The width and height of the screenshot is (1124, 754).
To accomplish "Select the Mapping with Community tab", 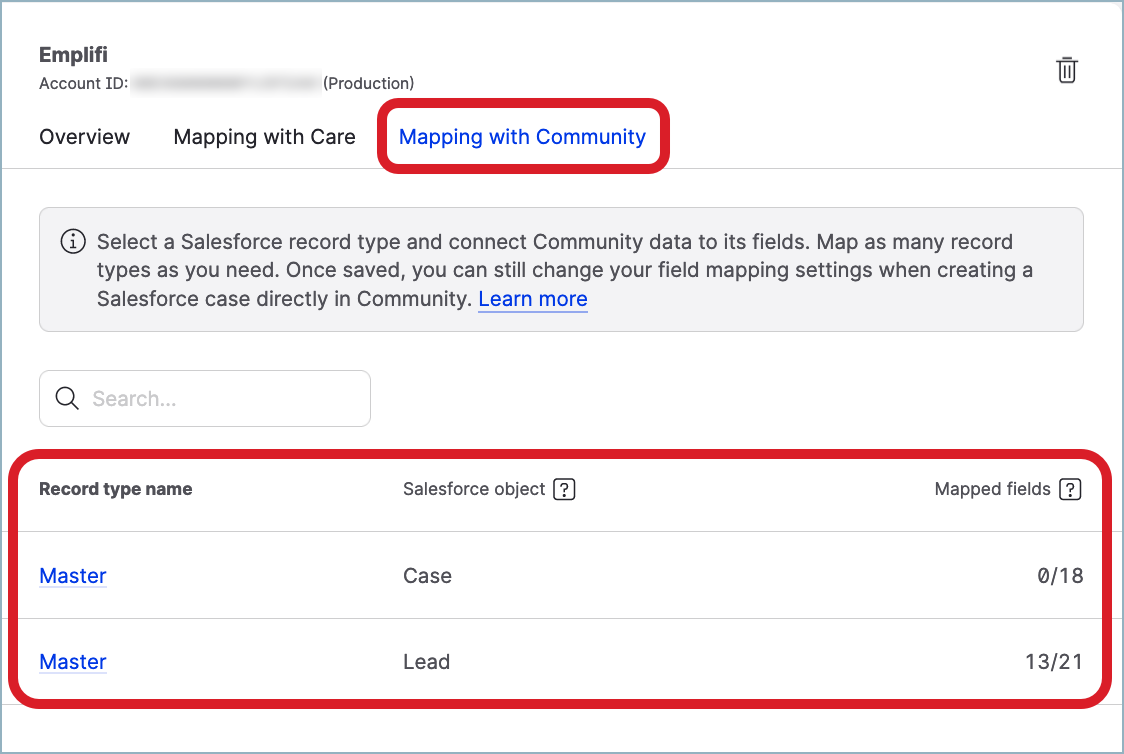I will 522,137.
